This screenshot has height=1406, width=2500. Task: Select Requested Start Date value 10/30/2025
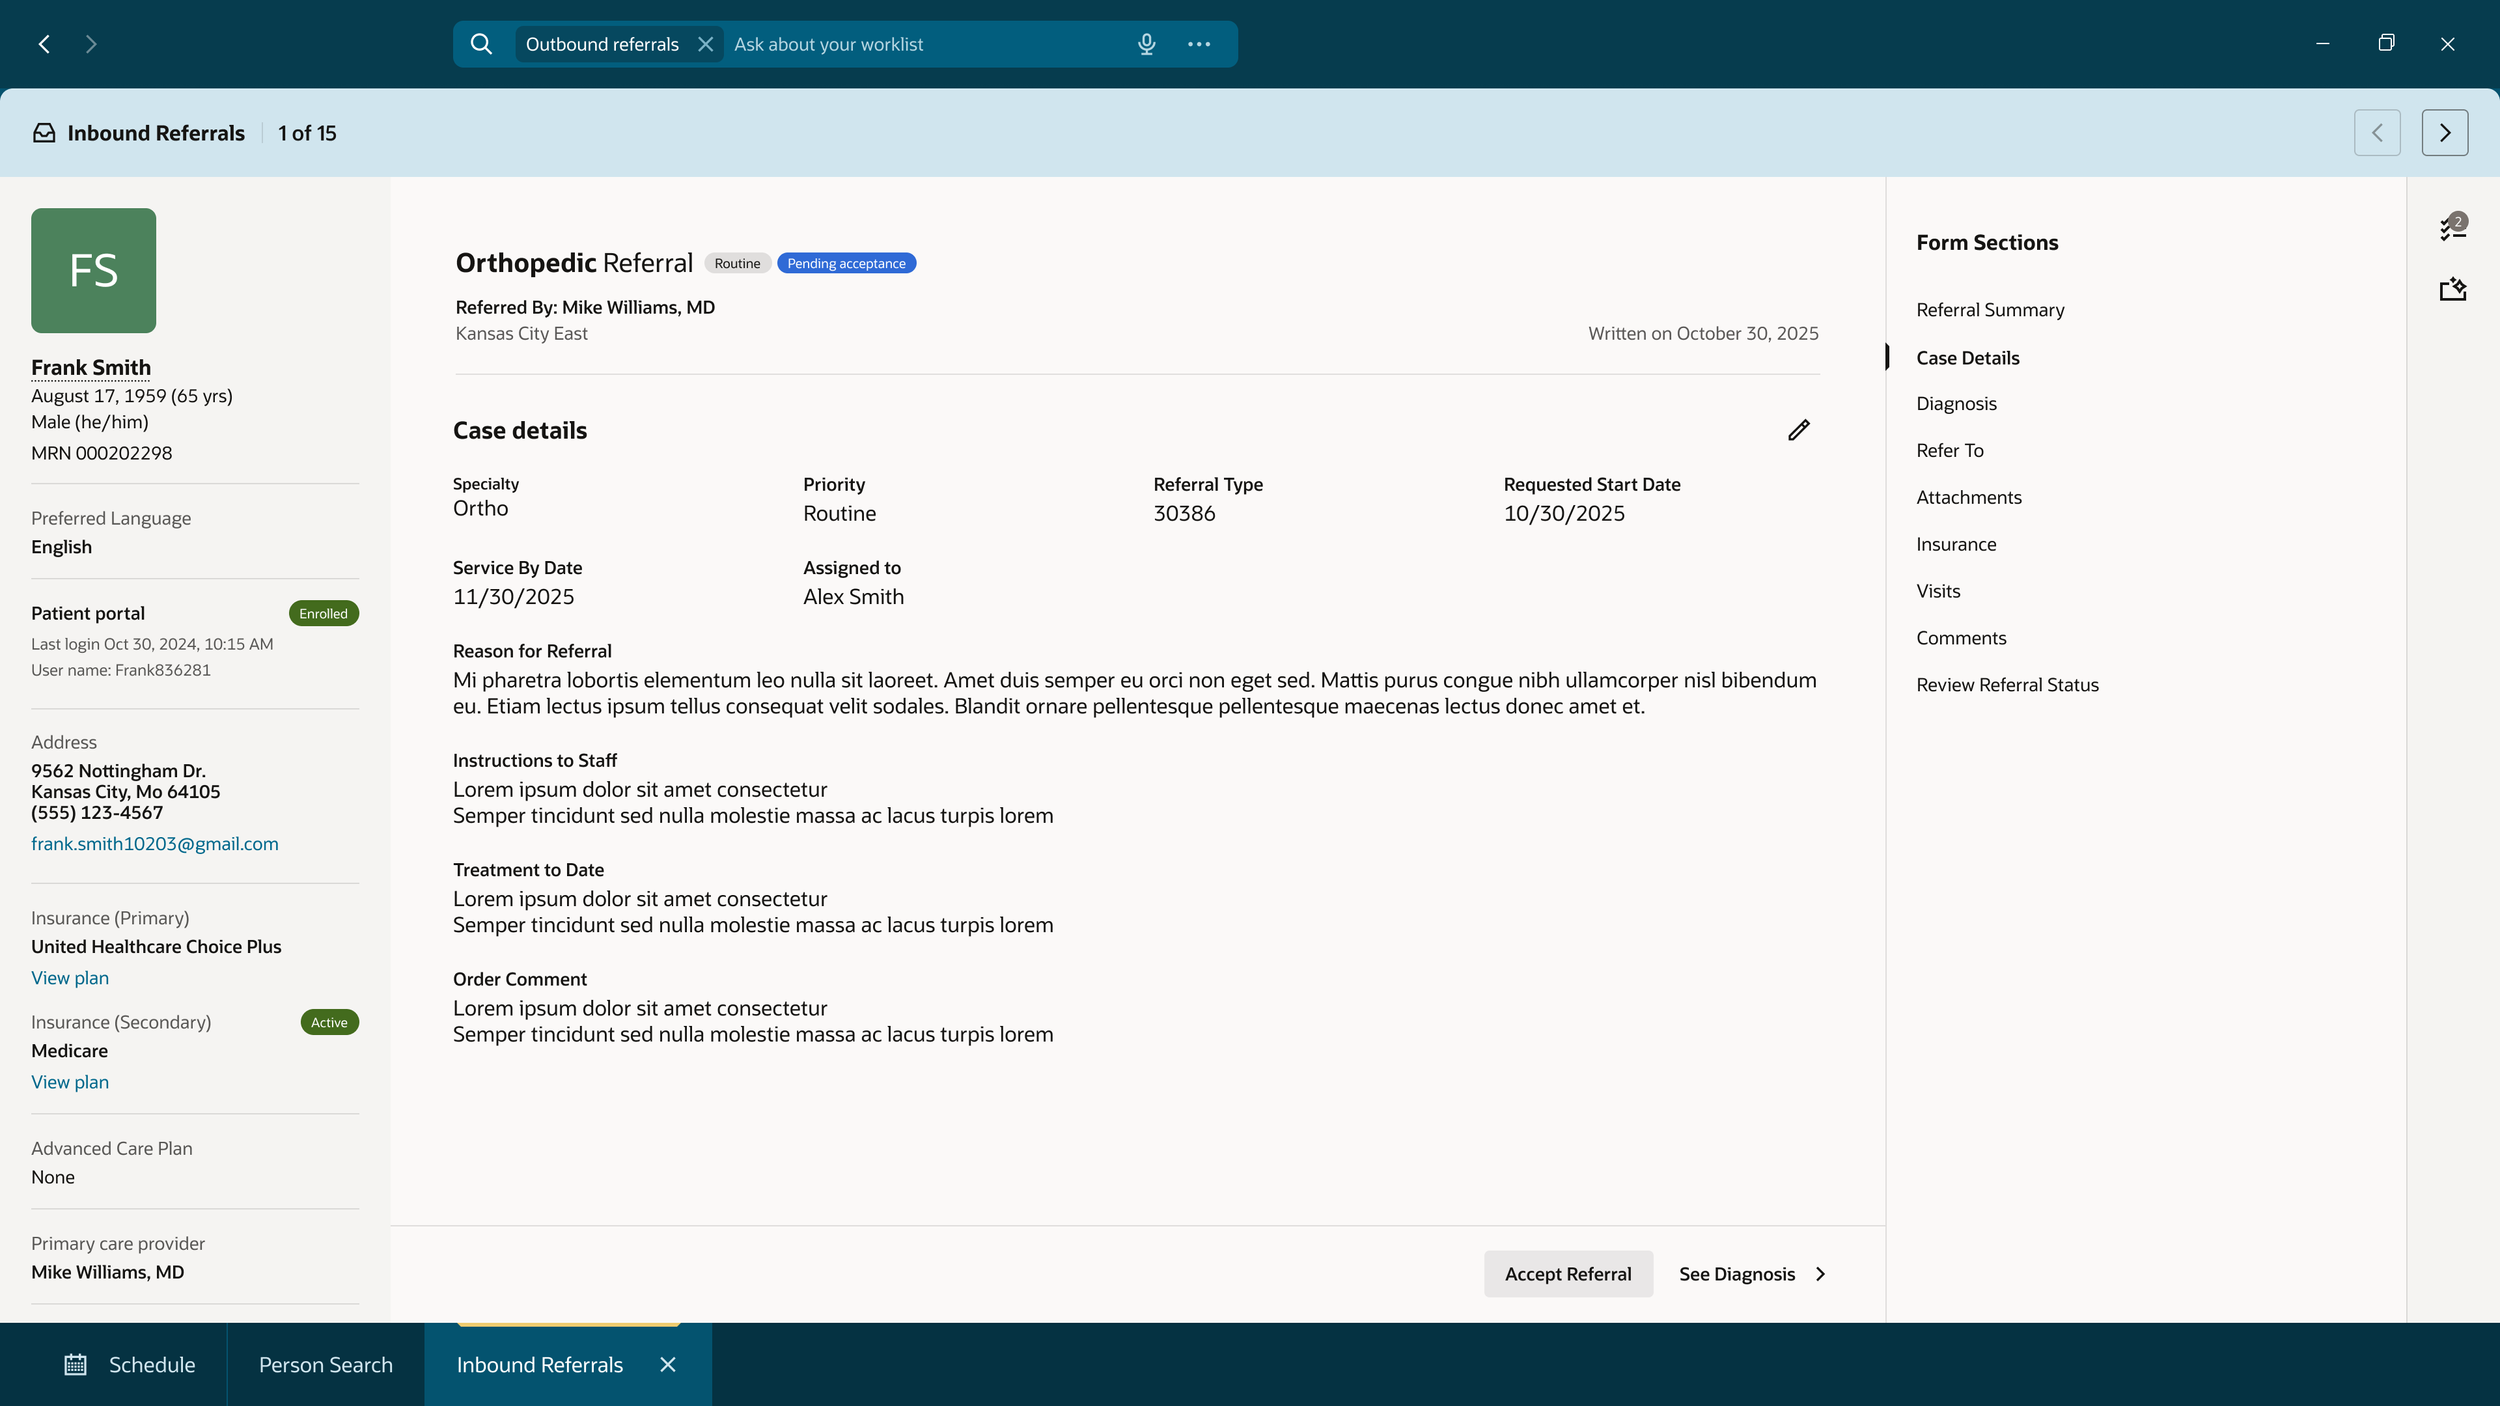point(1564,513)
